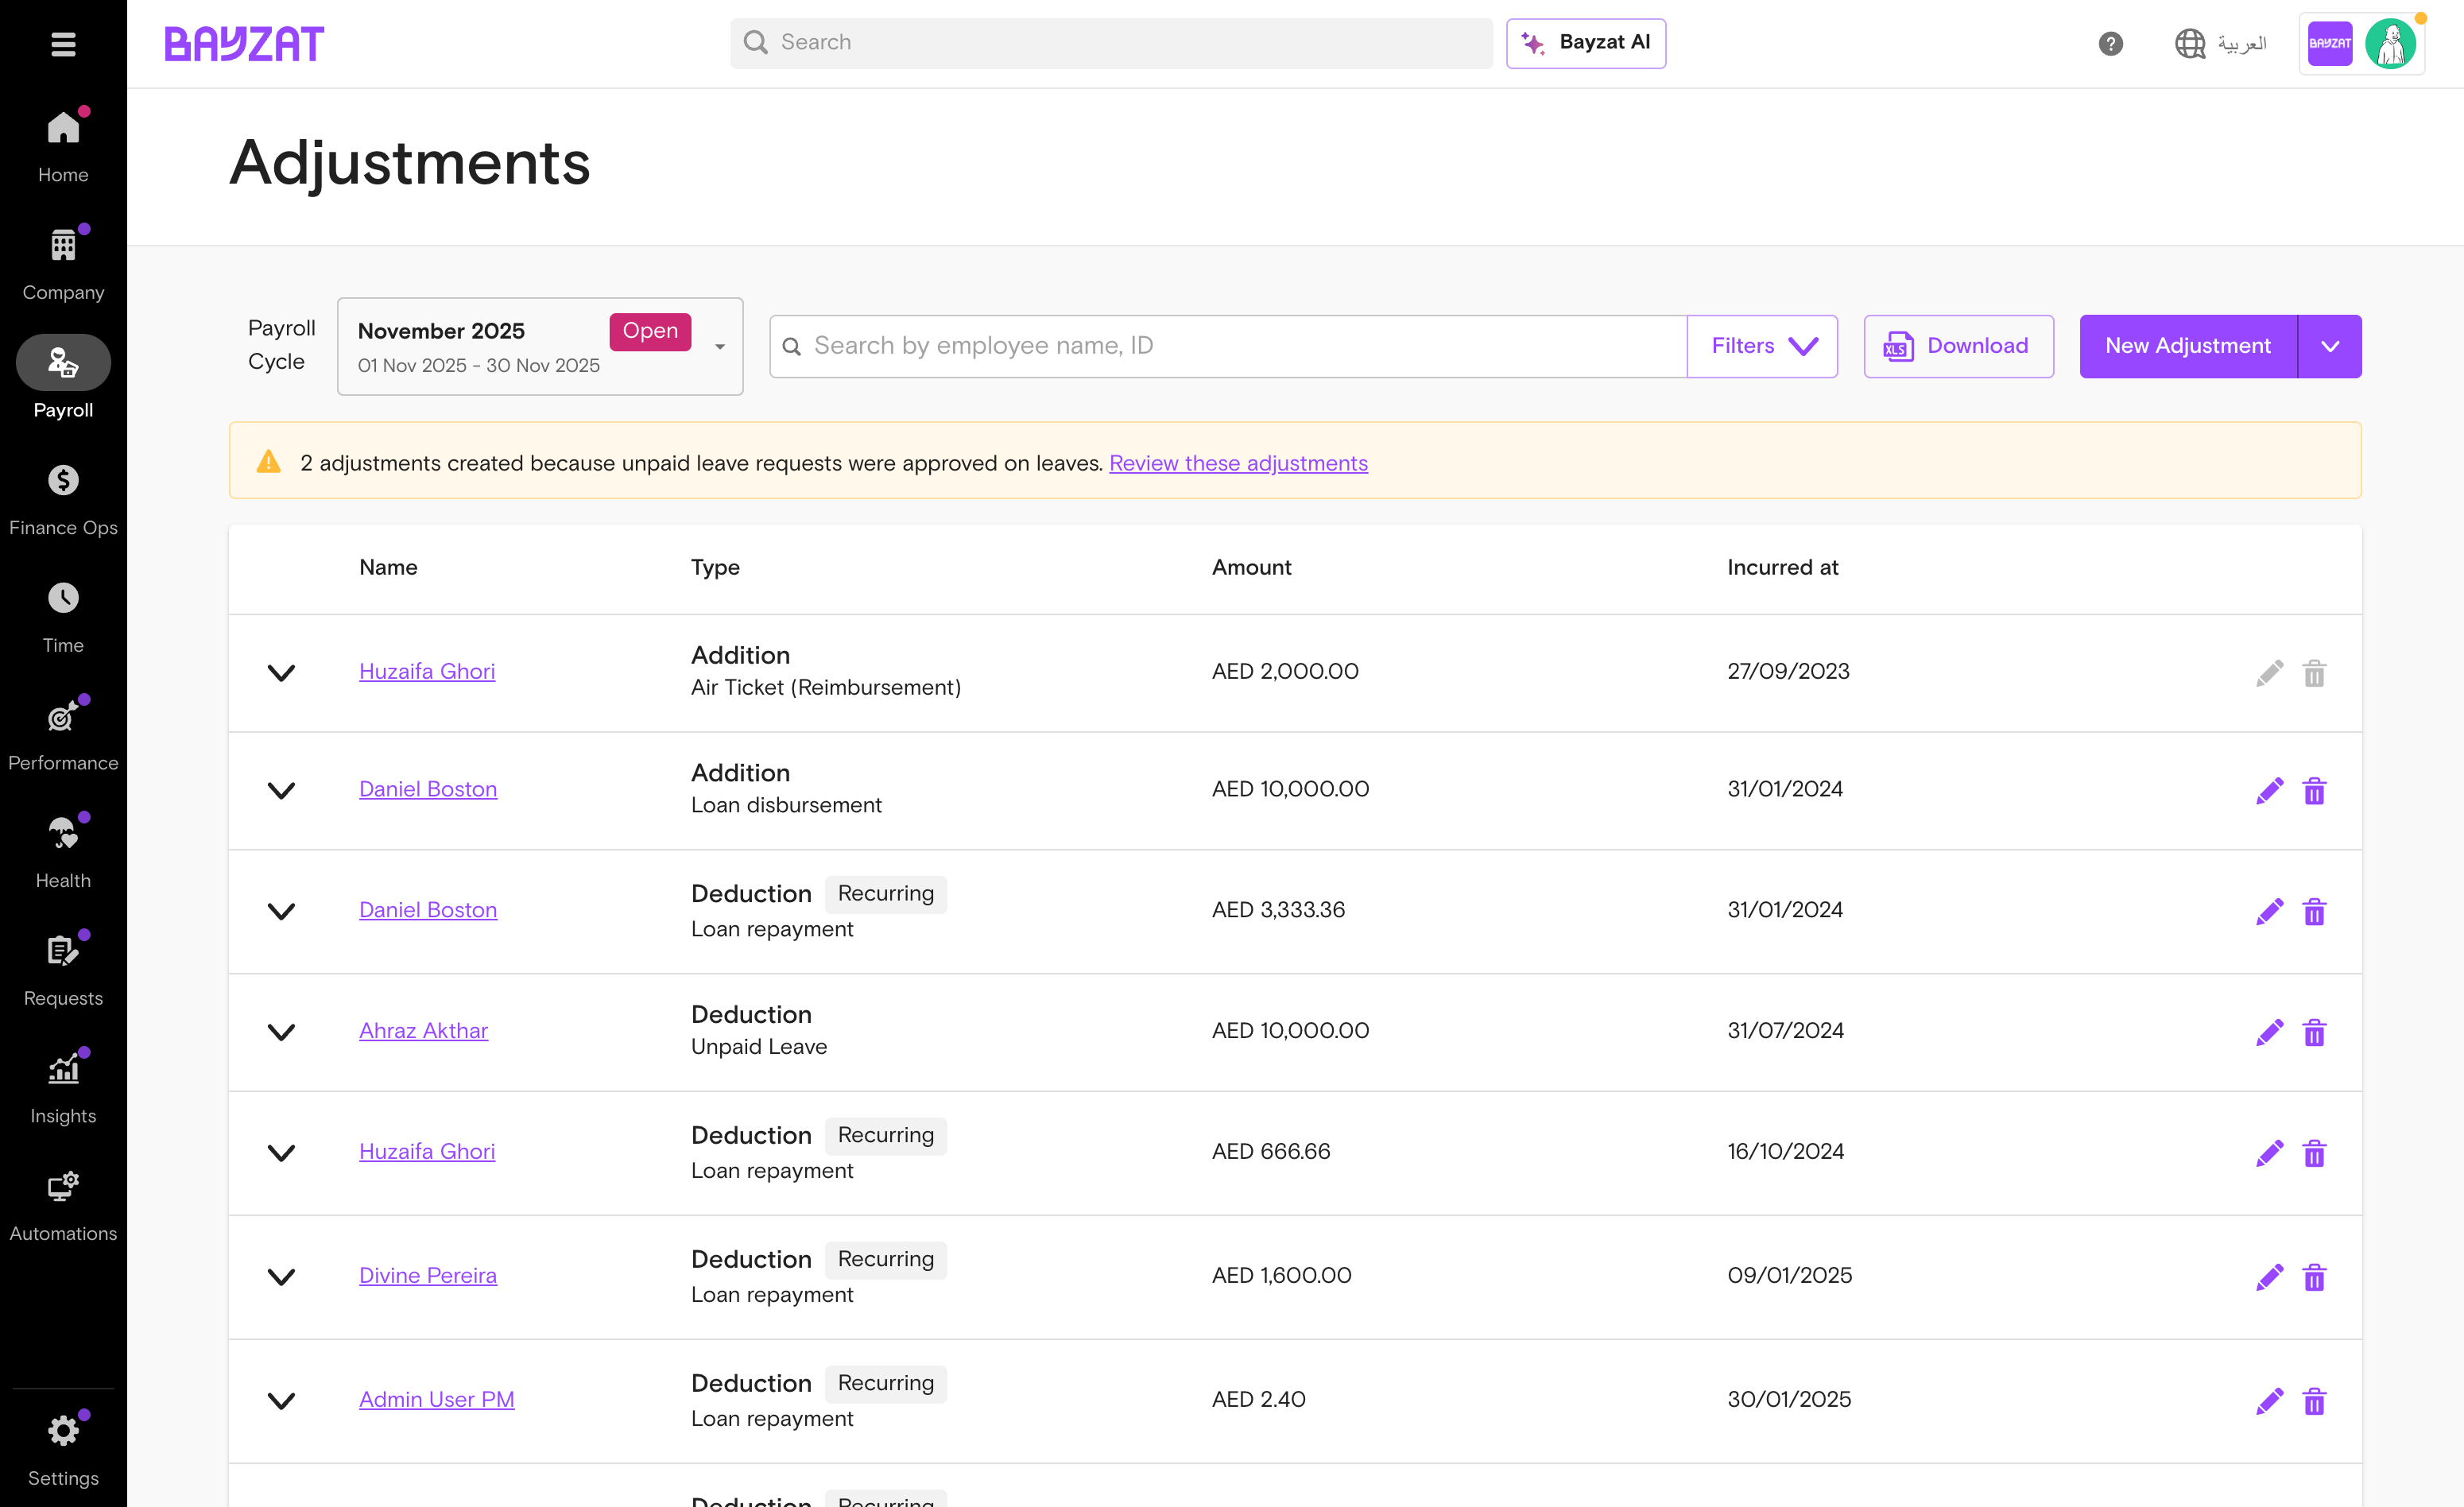This screenshot has height=1507, width=2464.
Task: Expand Huzaifa Ghori's Air Ticket row
Action: (x=282, y=673)
